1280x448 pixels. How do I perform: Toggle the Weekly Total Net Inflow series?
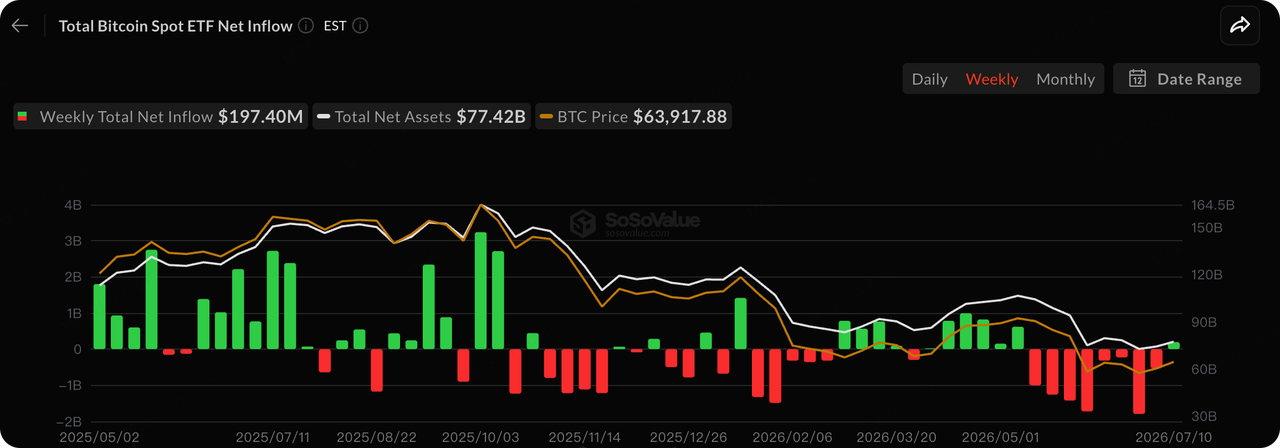point(161,117)
